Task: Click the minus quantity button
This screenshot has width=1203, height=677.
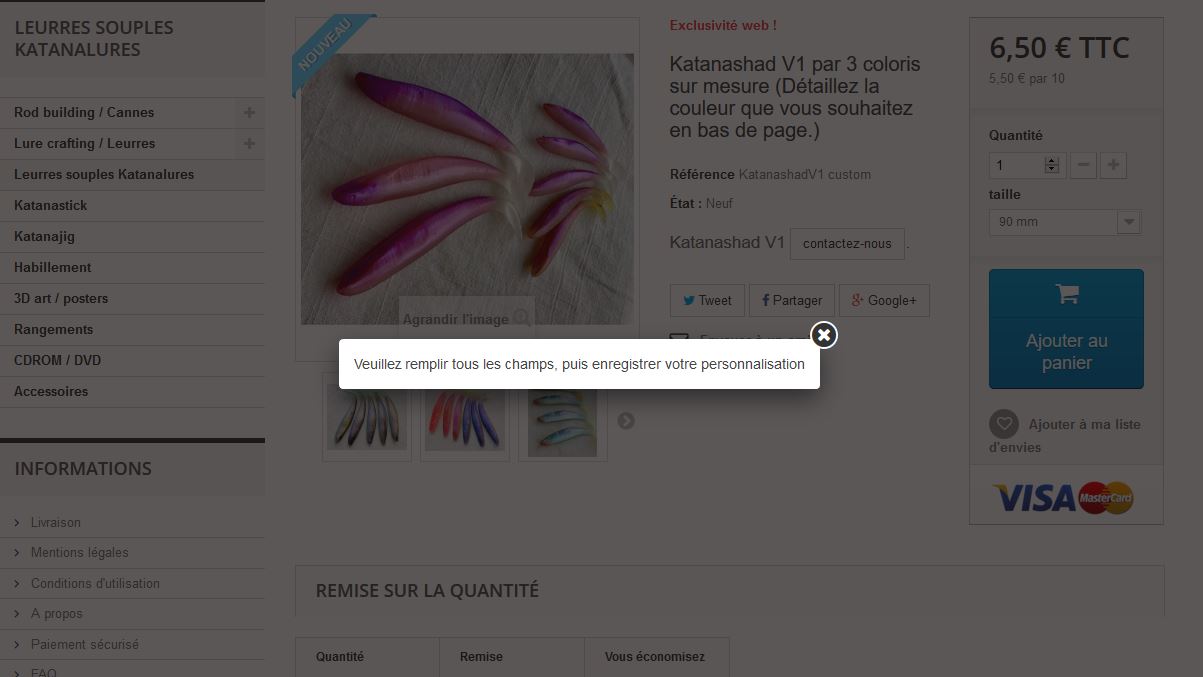Action: coord(1083,165)
